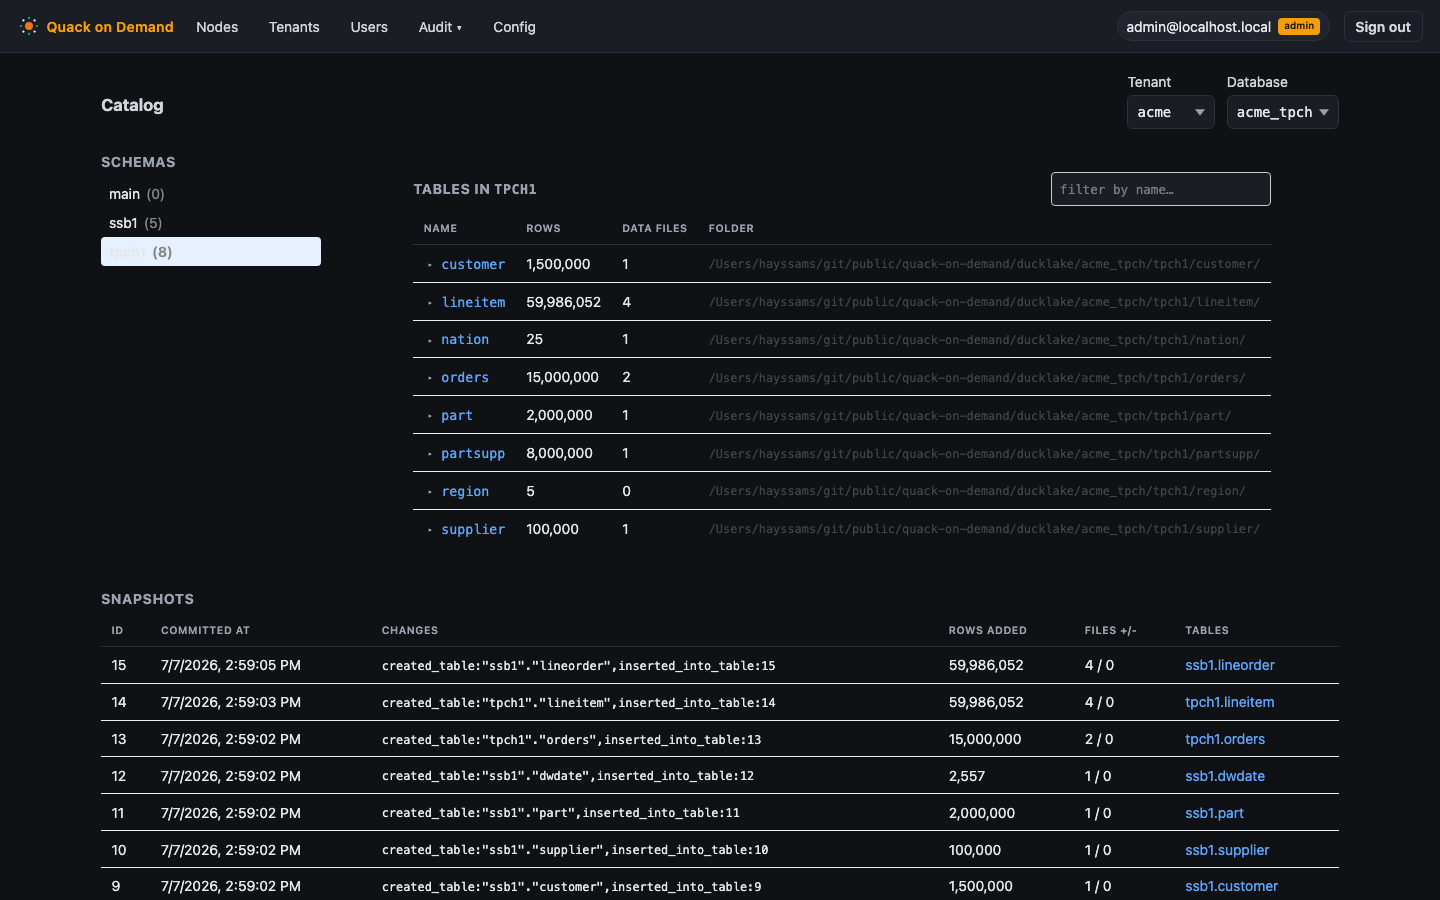Open the region table link

pyautogui.click(x=465, y=491)
